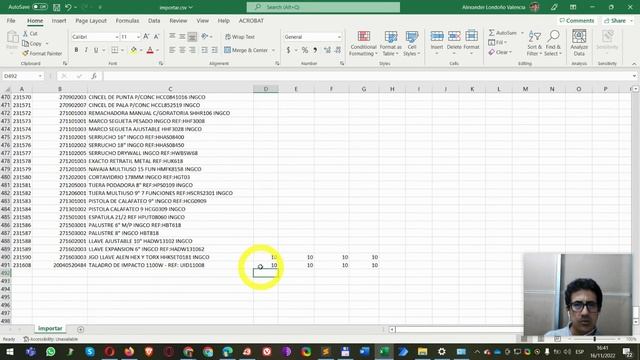Click the Font Color letter A icon

click(x=150, y=50)
